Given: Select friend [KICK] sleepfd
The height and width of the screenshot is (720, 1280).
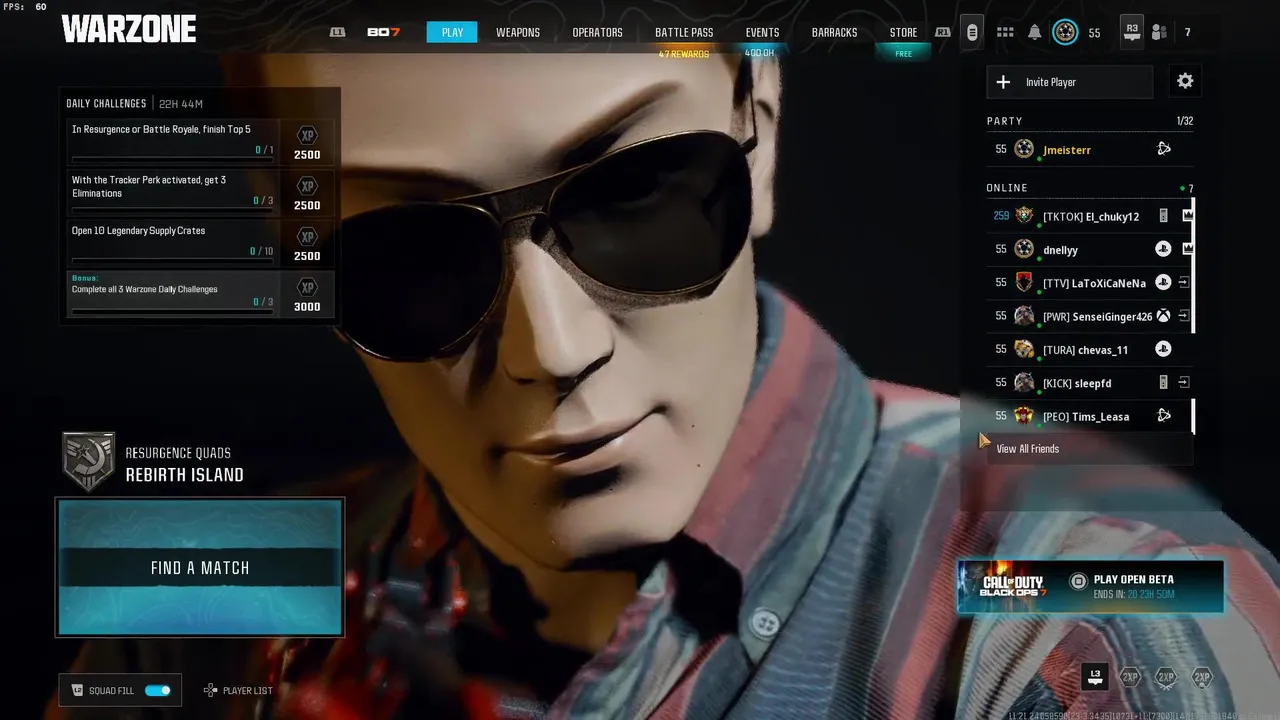Looking at the screenshot, I should pyautogui.click(x=1090, y=382).
